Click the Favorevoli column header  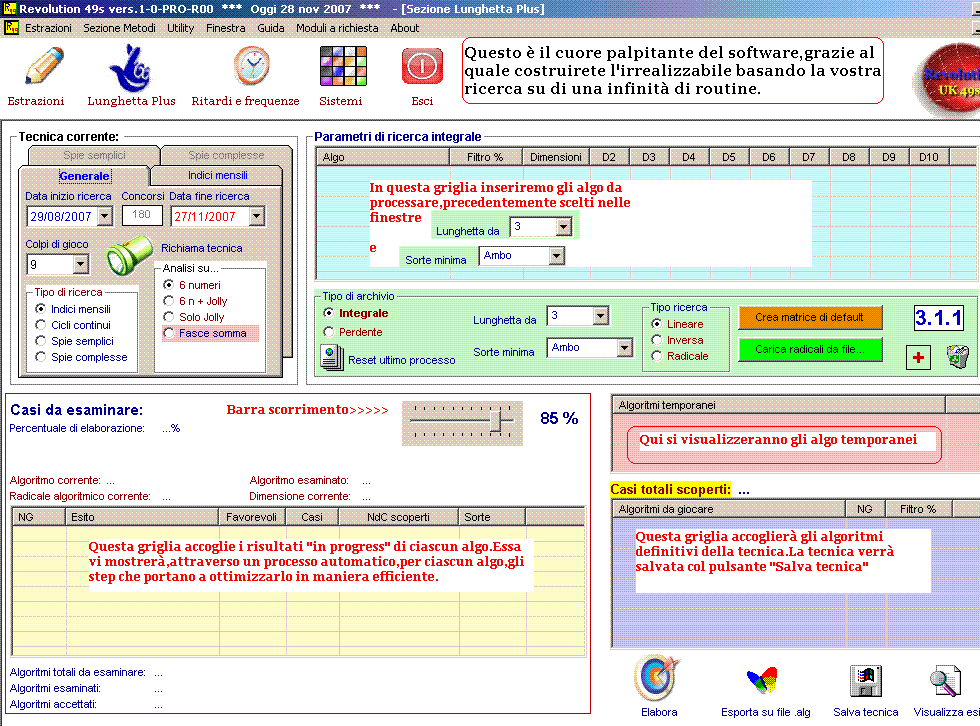[x=251, y=517]
